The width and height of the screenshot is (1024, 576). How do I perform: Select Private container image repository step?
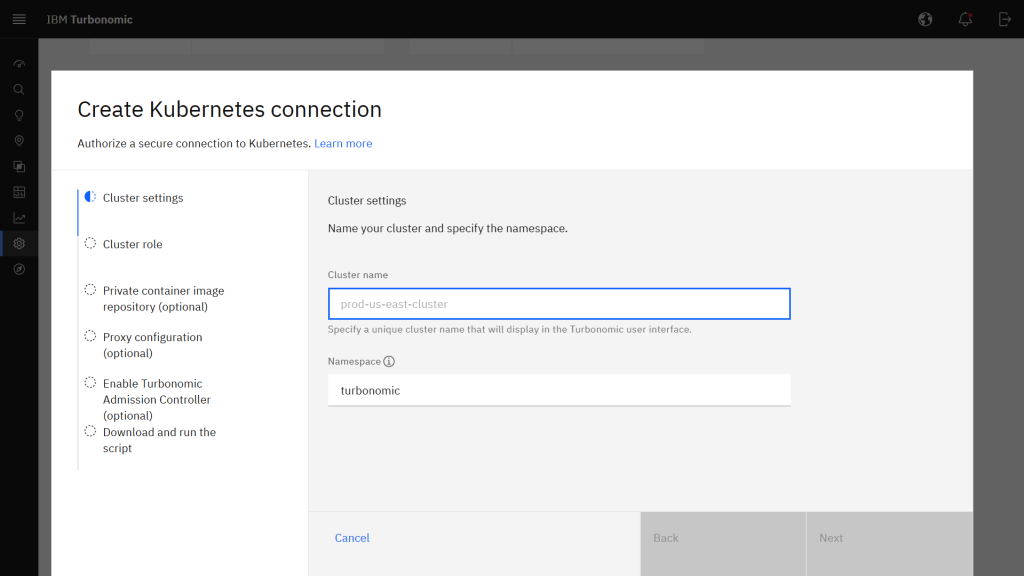[163, 298]
